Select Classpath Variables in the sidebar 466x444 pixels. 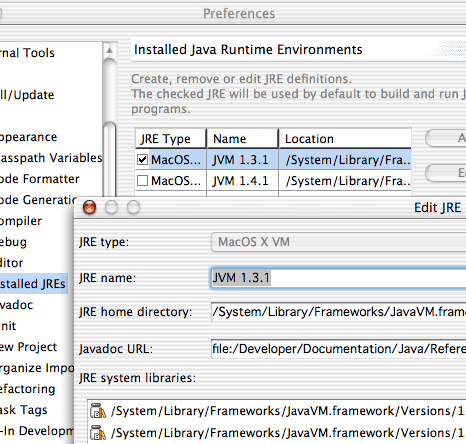[x=51, y=158]
